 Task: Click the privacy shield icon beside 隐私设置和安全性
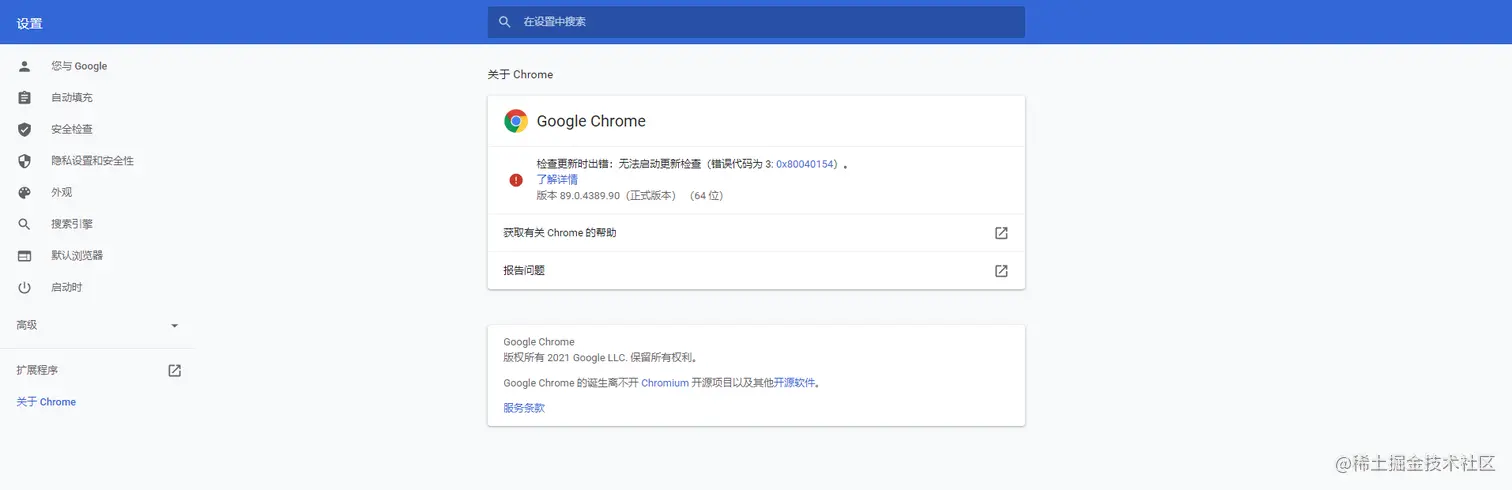pos(25,161)
